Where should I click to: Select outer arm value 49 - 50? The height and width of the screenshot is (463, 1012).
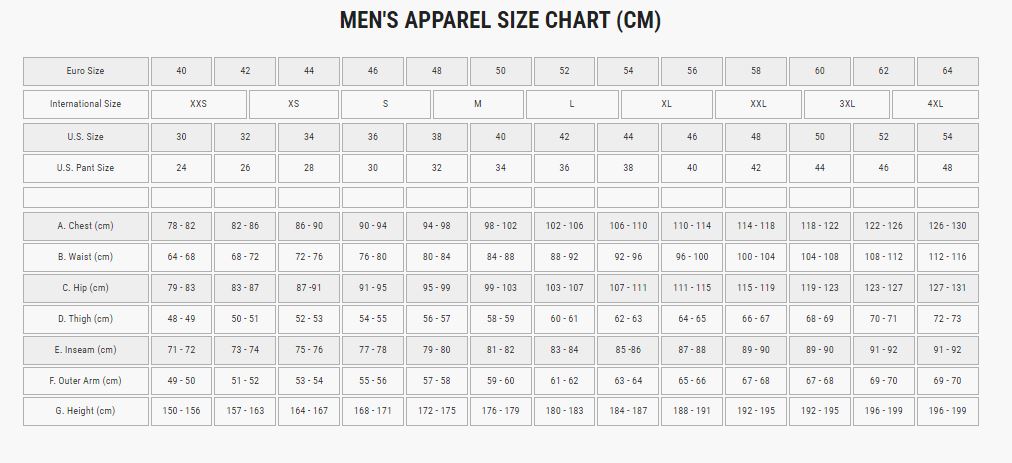pos(181,381)
